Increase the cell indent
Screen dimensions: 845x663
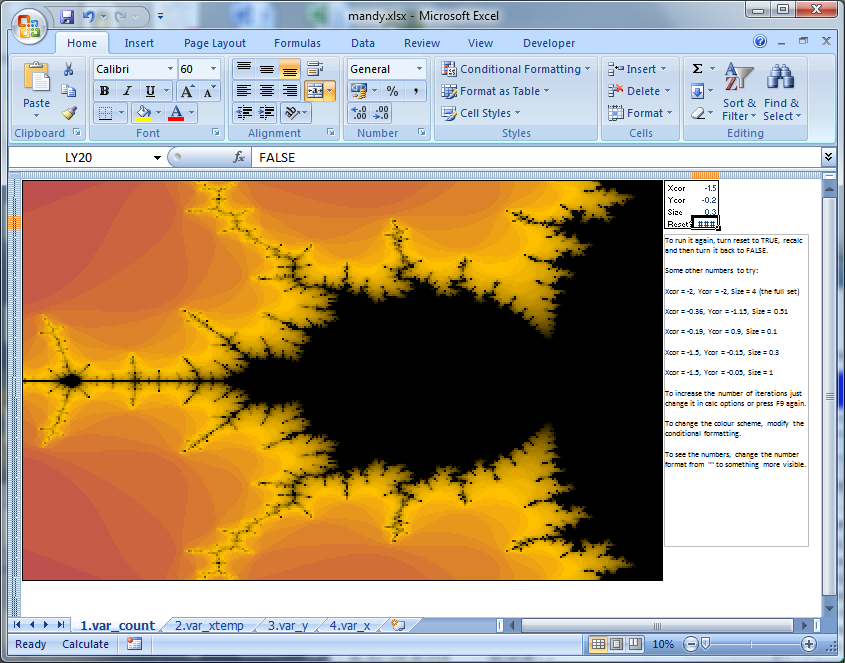(267, 113)
